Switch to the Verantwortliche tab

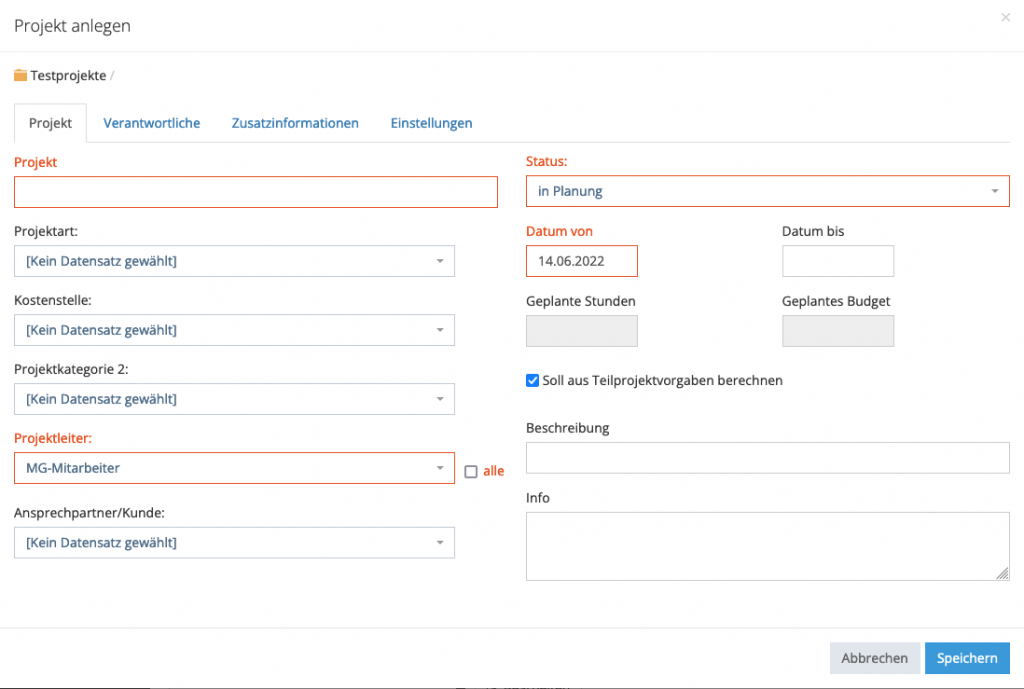click(152, 123)
